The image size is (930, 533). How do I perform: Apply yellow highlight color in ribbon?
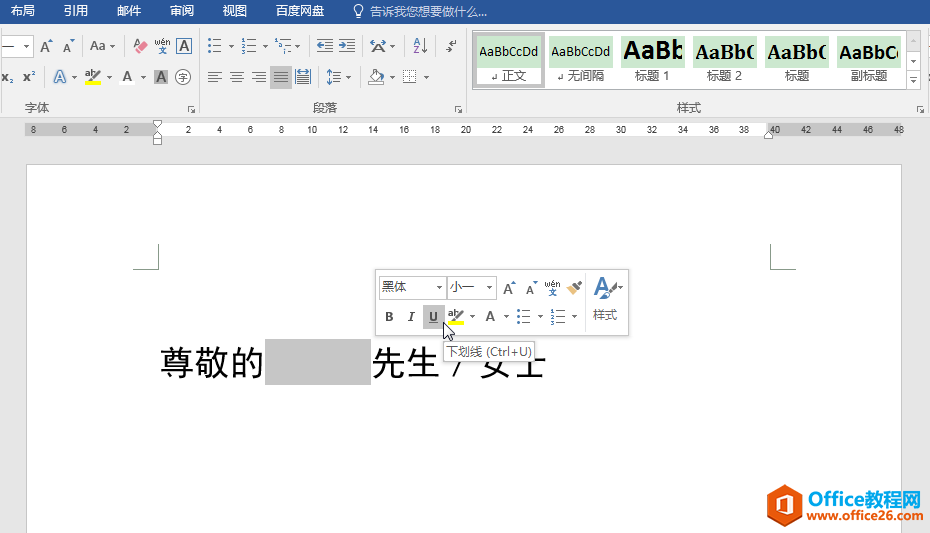(93, 77)
